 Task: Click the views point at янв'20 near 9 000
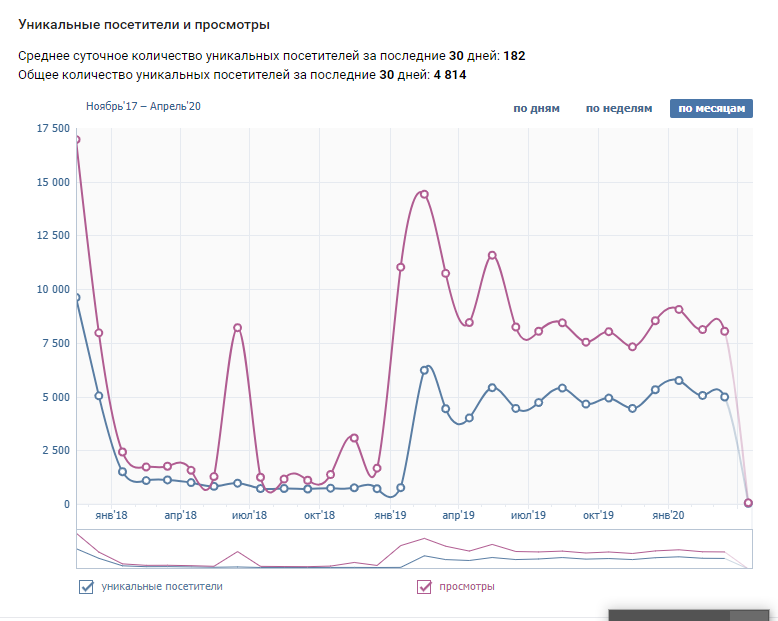(679, 309)
